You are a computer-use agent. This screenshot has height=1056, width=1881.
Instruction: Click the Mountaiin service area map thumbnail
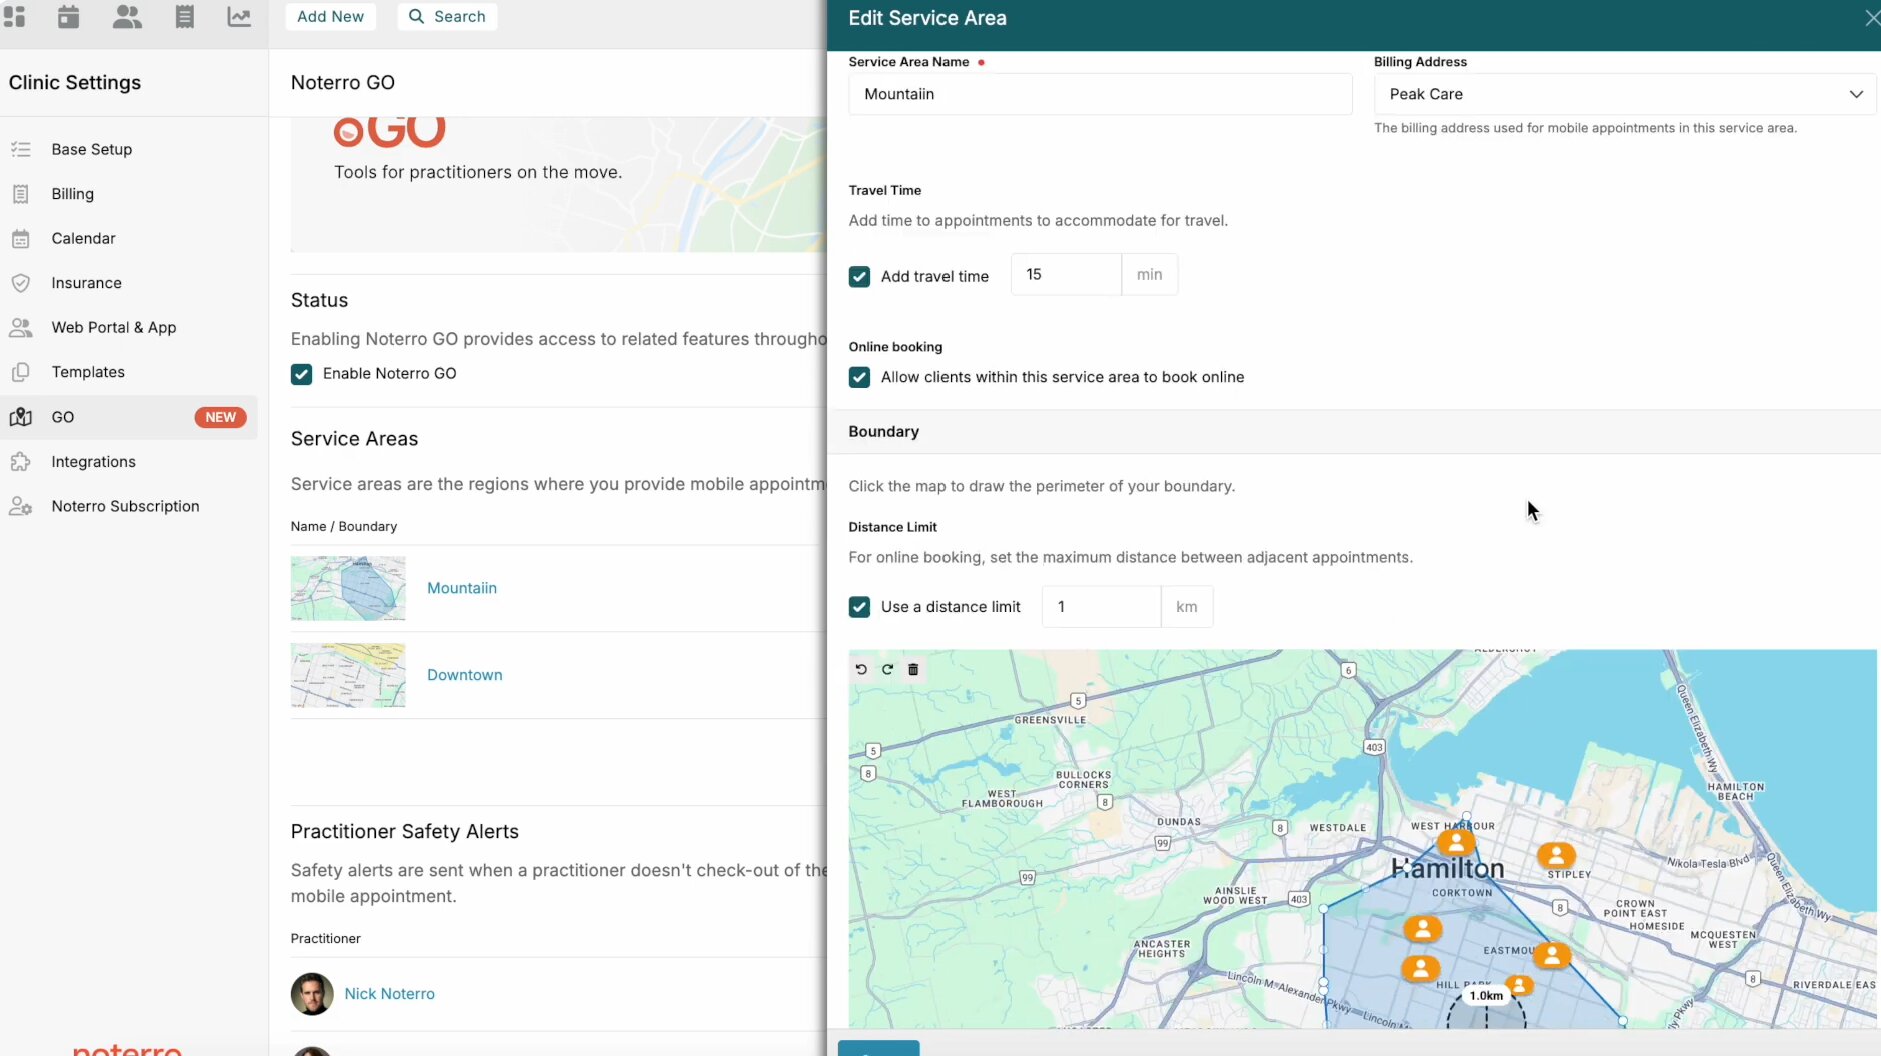348,588
